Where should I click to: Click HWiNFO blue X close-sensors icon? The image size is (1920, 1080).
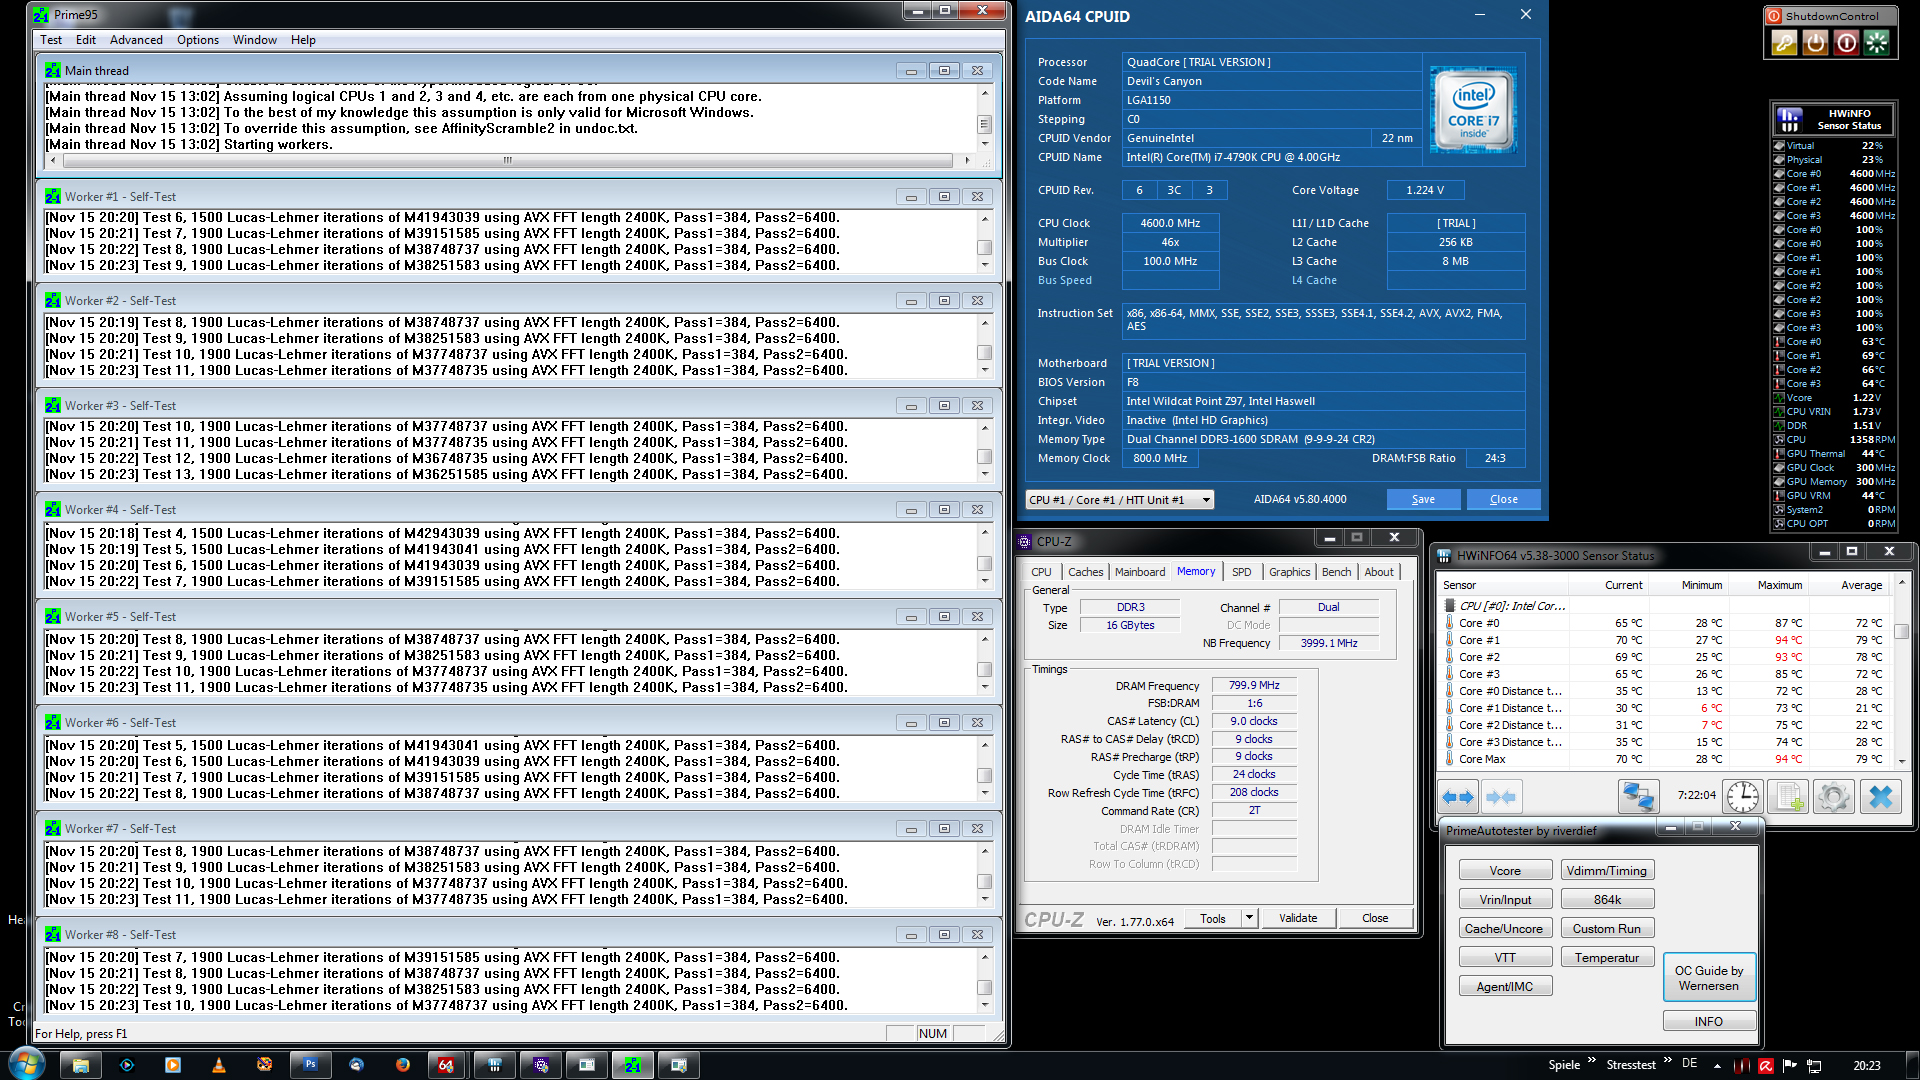[1880, 796]
